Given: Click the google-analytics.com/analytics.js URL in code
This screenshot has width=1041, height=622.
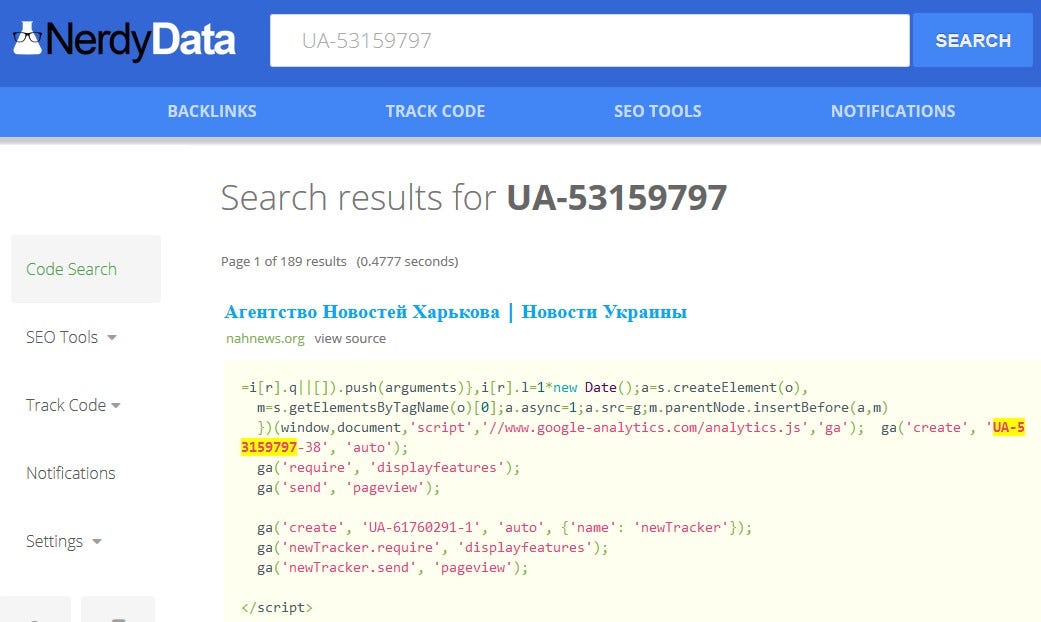Looking at the screenshot, I should point(645,428).
